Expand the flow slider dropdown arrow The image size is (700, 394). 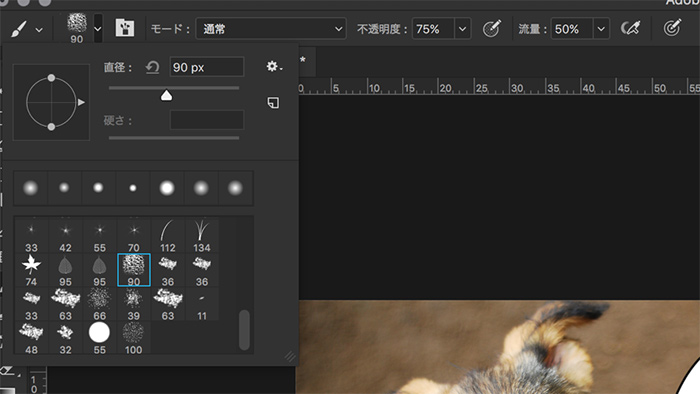click(x=601, y=29)
